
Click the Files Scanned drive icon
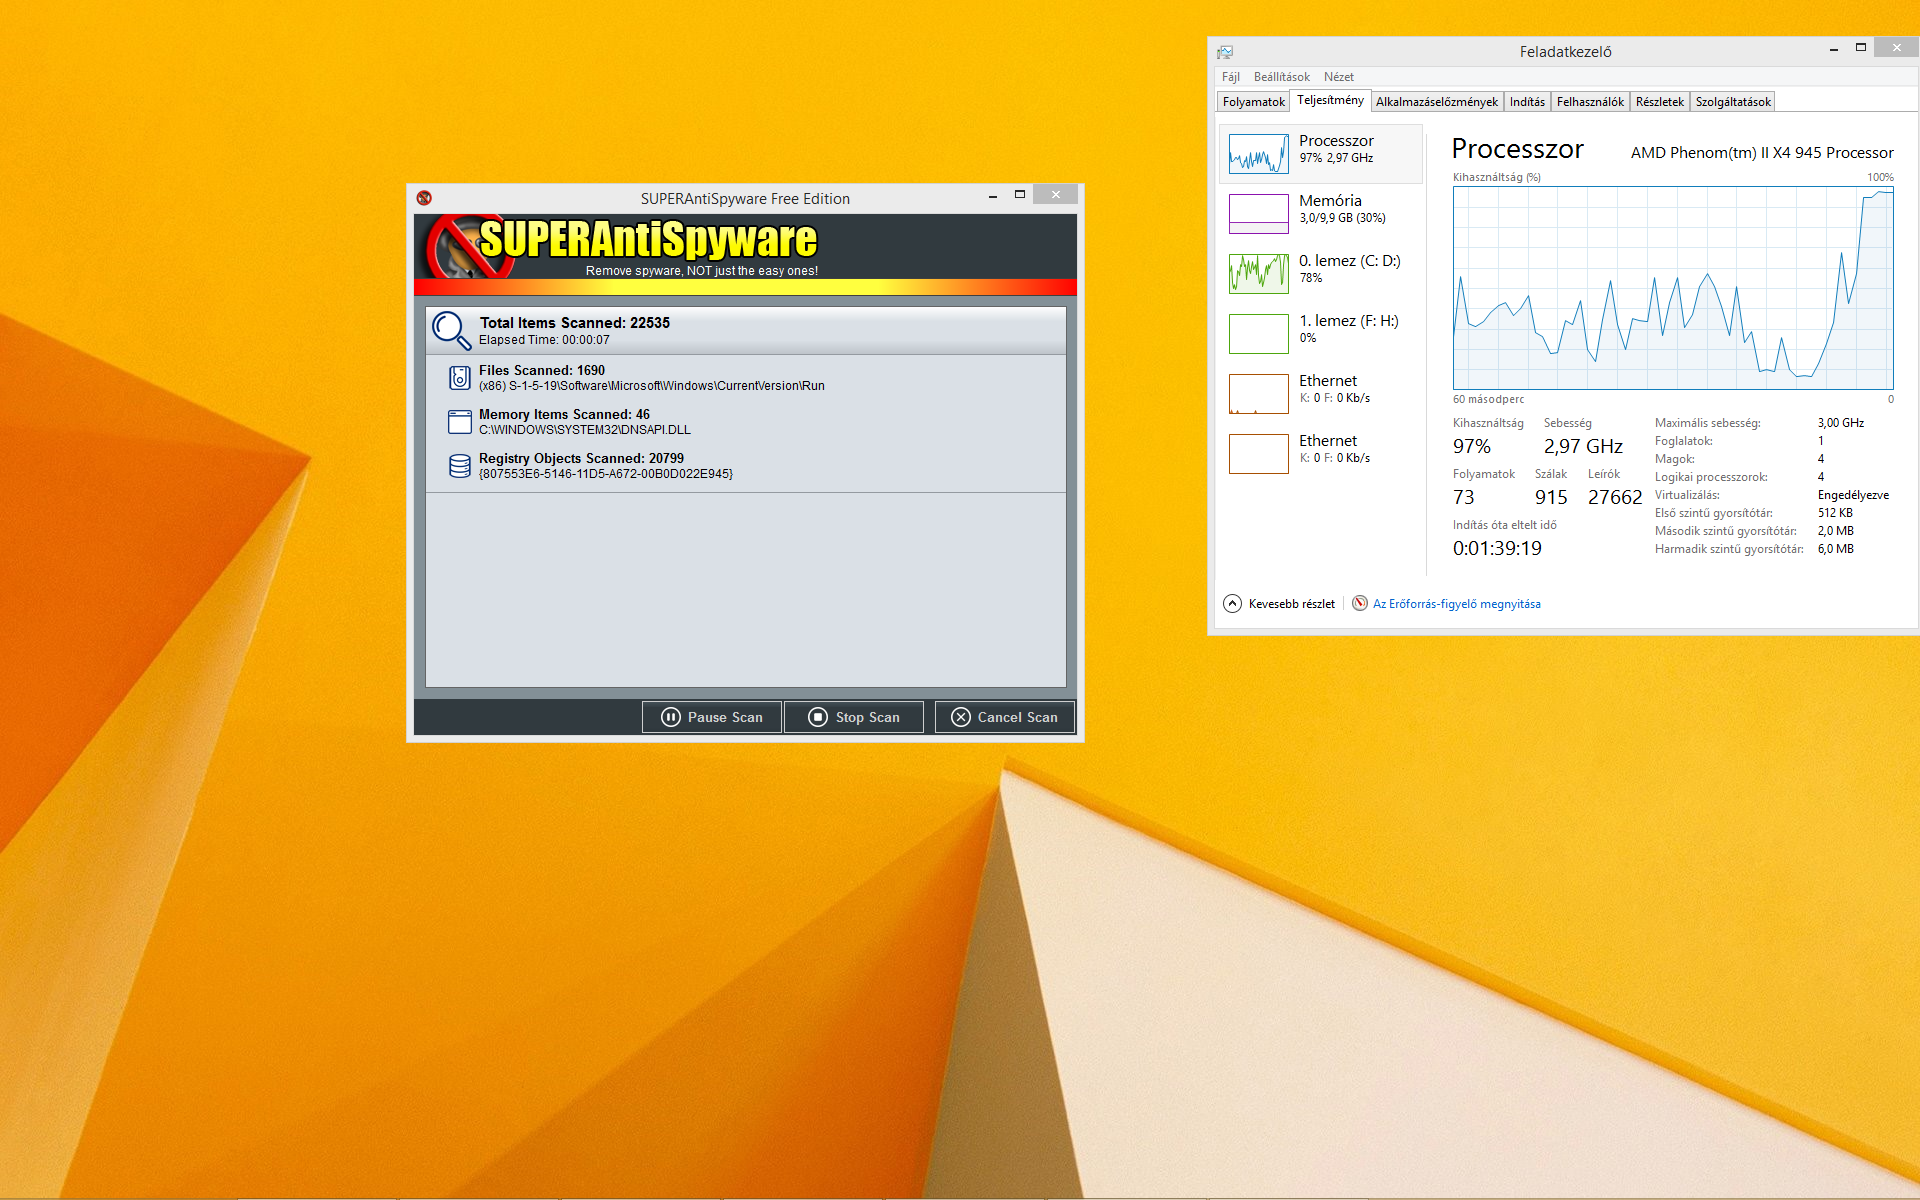[459, 377]
